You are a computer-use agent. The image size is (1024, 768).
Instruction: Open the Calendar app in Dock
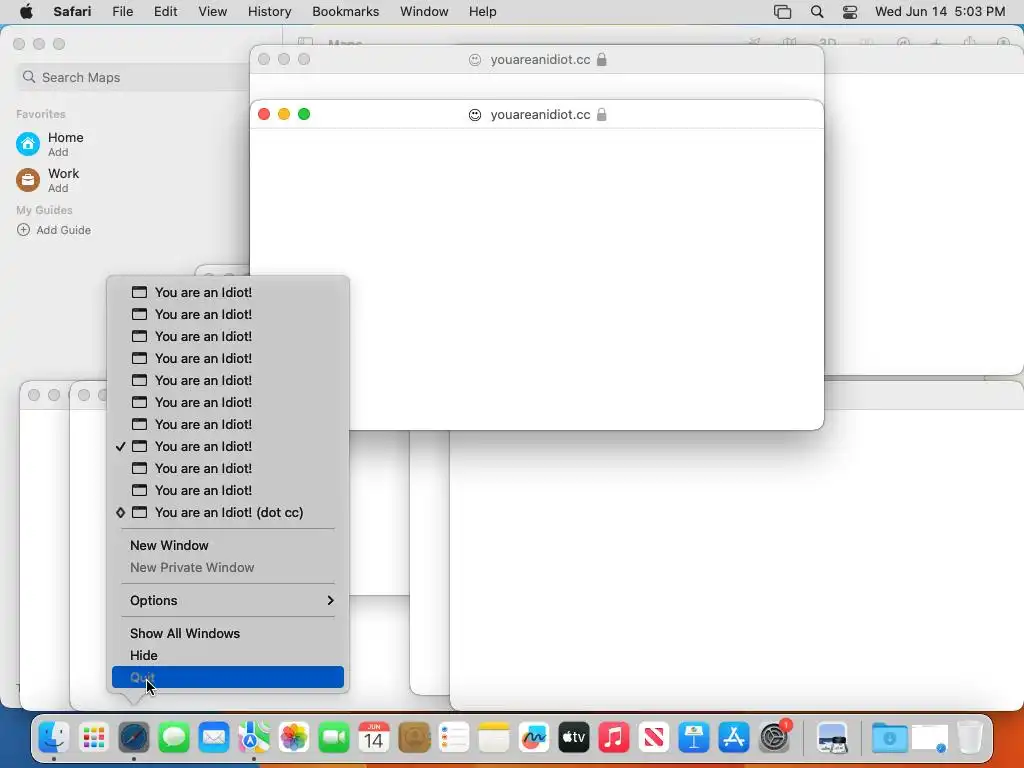pyautogui.click(x=374, y=738)
